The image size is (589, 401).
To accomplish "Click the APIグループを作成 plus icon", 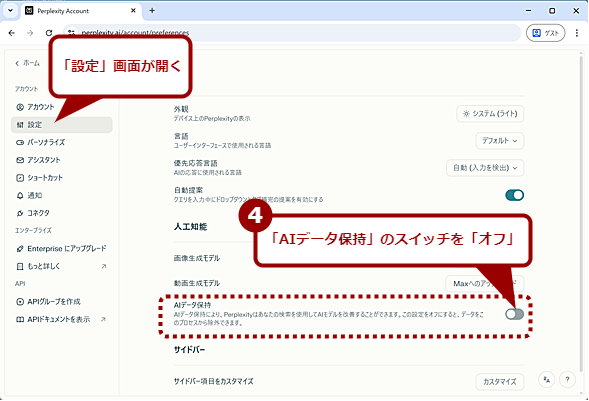I will coord(20,302).
